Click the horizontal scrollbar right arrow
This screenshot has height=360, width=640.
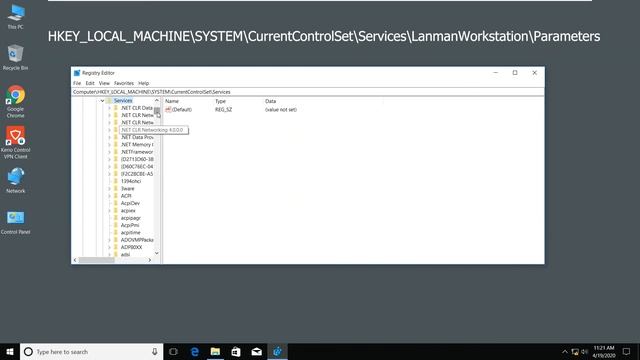(150, 260)
